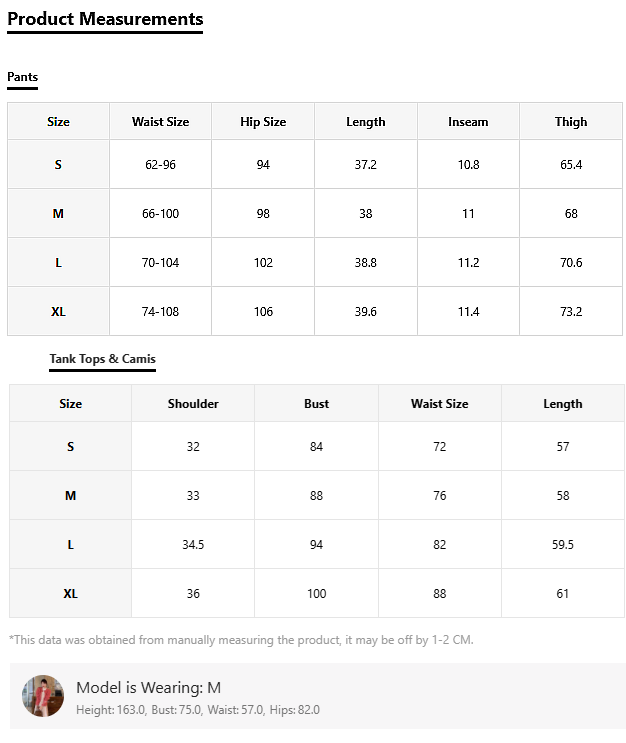
Task: Select the Pants section tab
Action: point(22,77)
